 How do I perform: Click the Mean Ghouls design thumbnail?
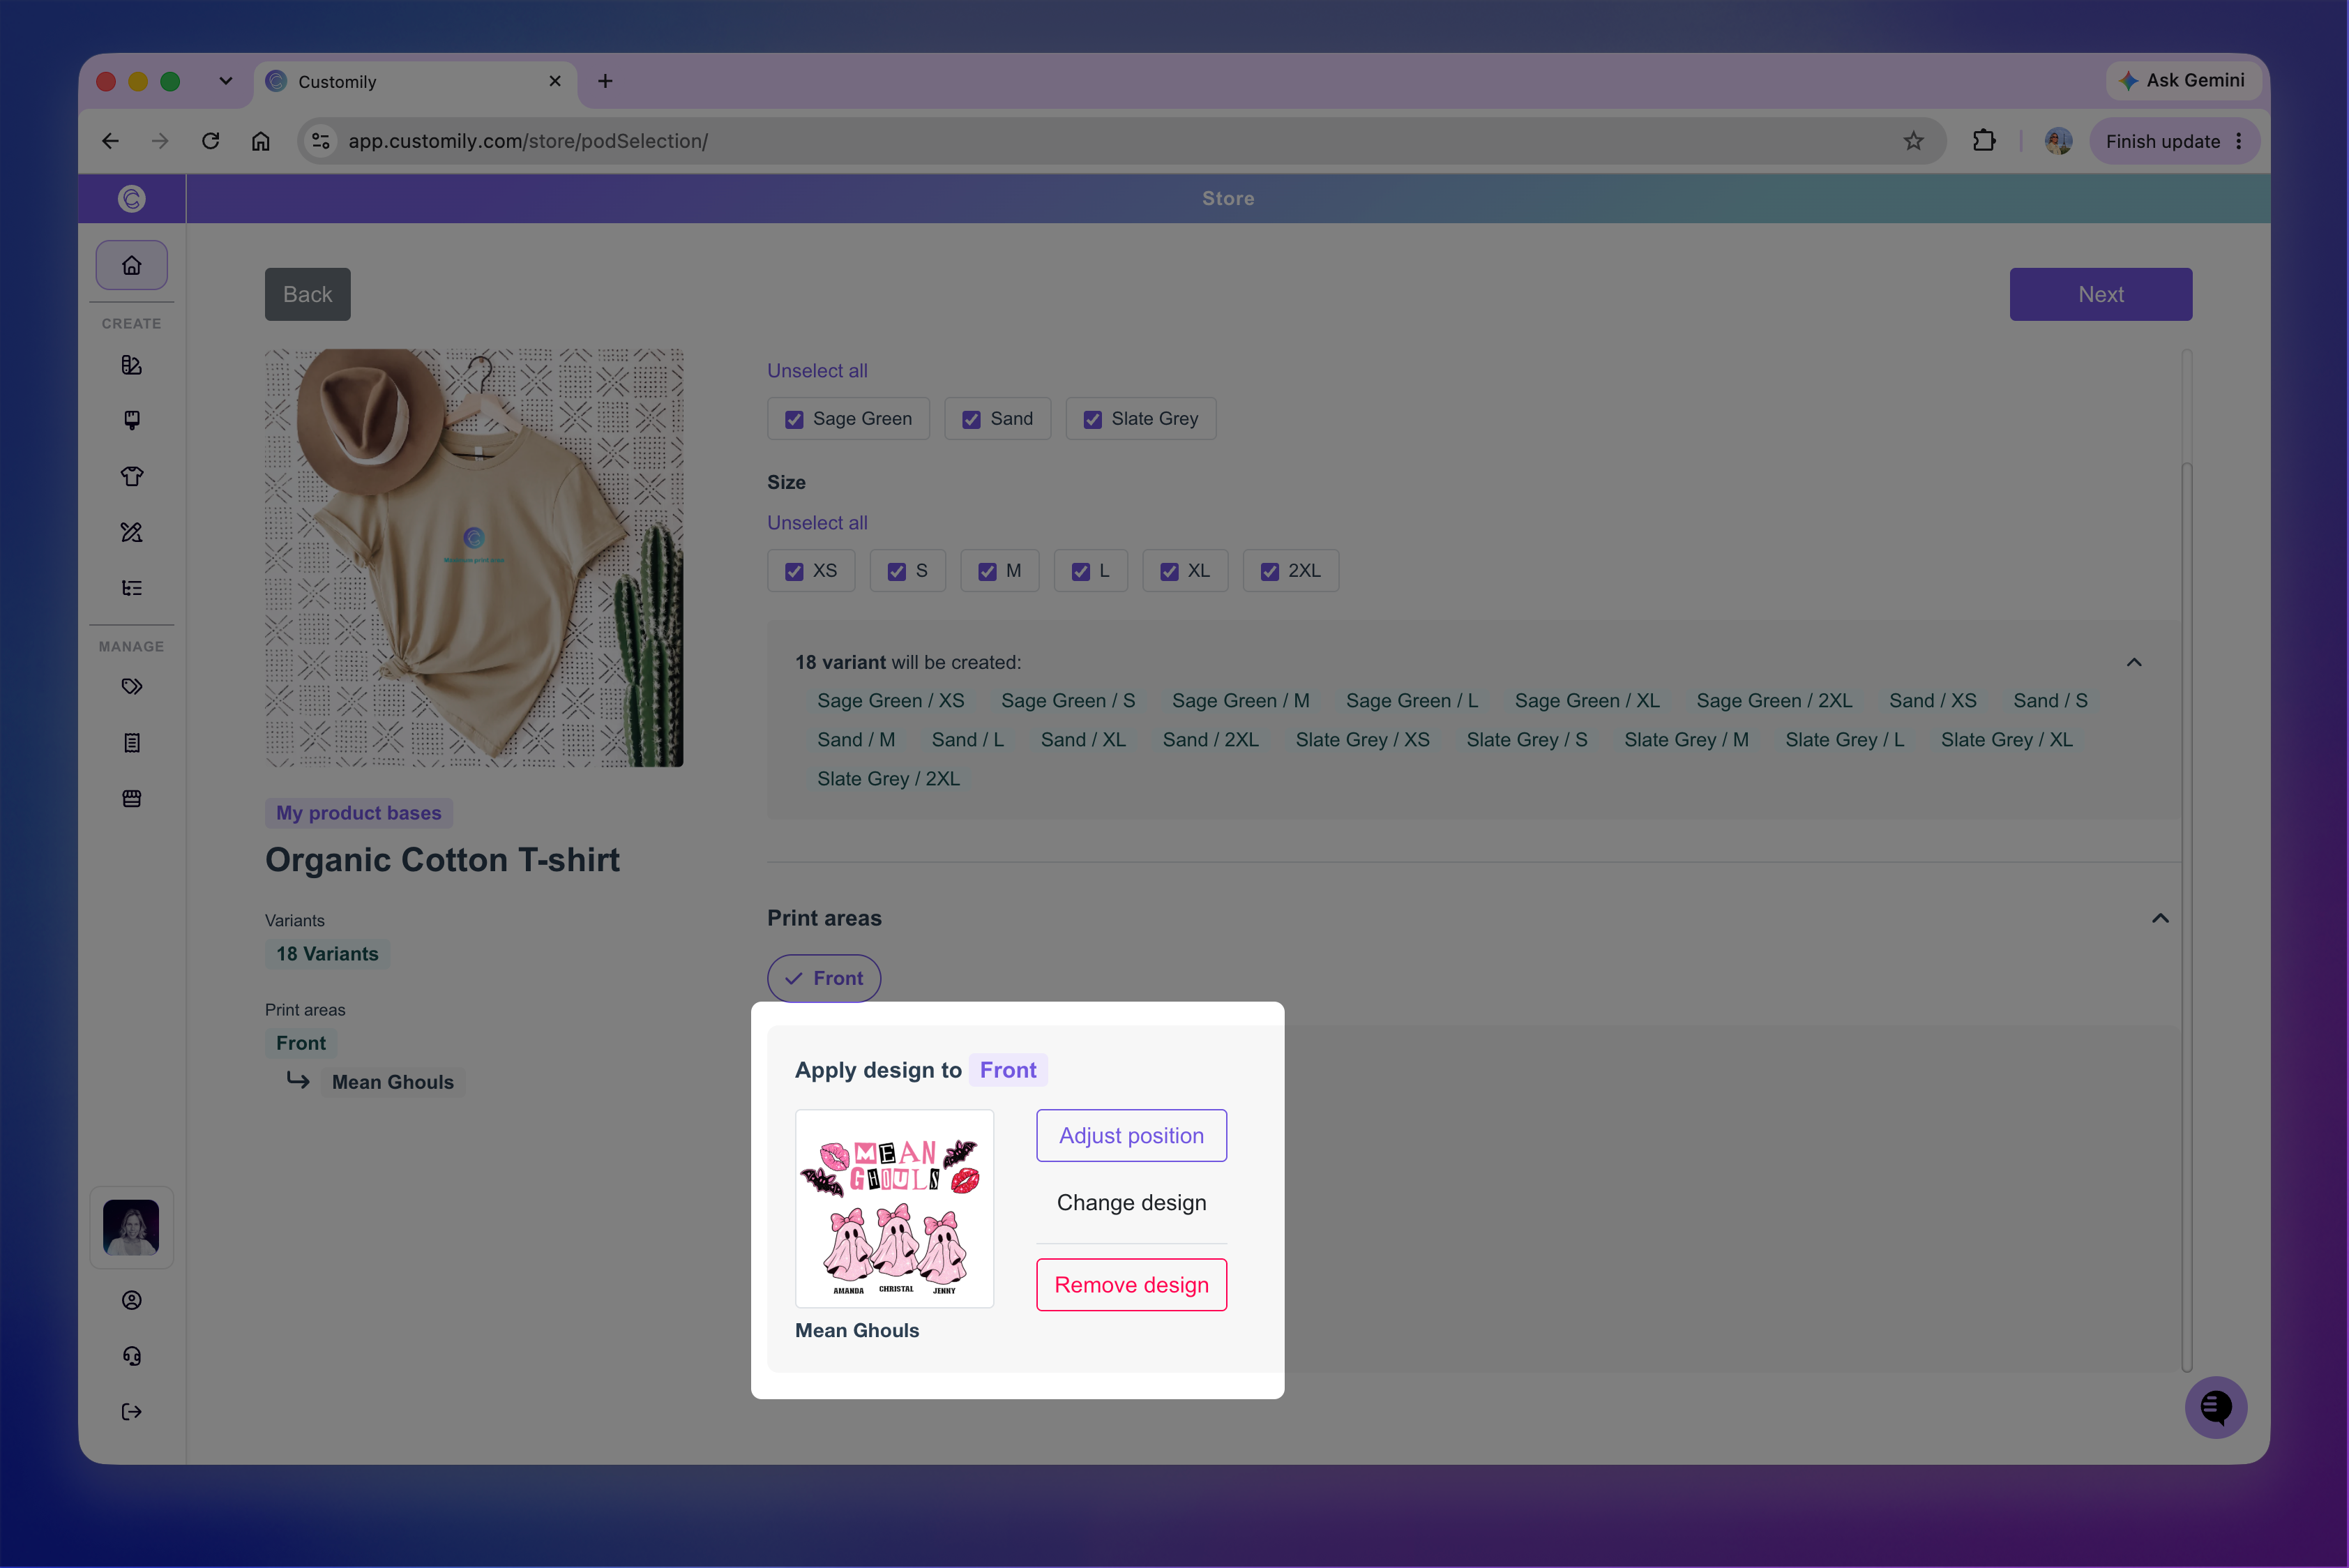pos(894,1208)
